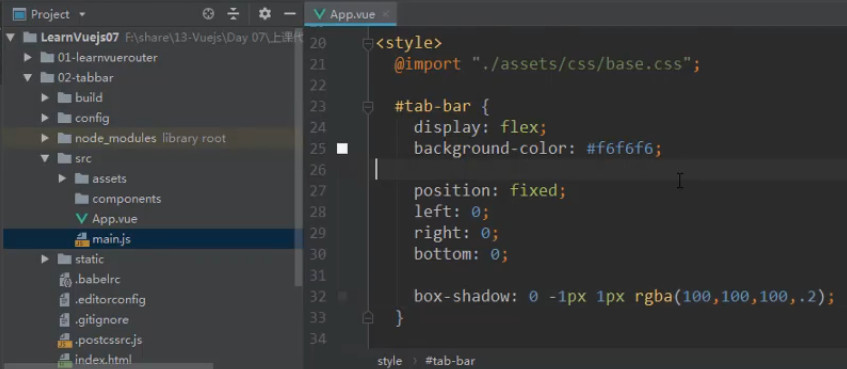Select the .postcssrc.js file

[109, 340]
